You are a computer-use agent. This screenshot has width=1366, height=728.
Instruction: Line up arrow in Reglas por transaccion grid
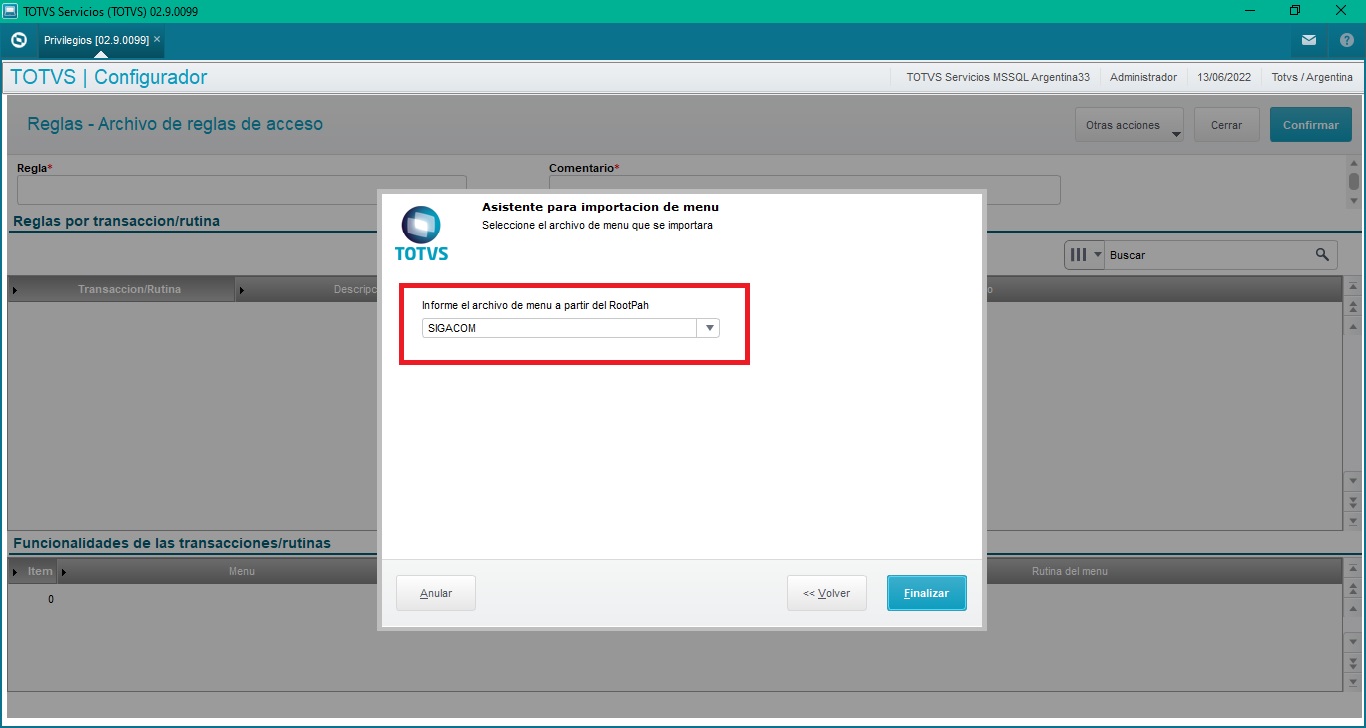(x=1353, y=326)
